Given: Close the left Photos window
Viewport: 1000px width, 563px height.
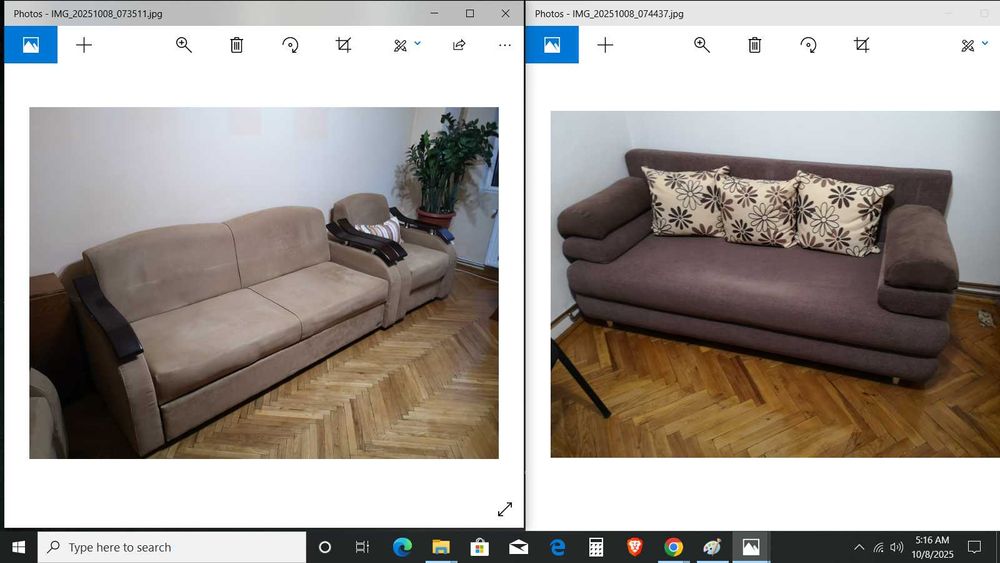Looking at the screenshot, I should pyautogui.click(x=506, y=13).
